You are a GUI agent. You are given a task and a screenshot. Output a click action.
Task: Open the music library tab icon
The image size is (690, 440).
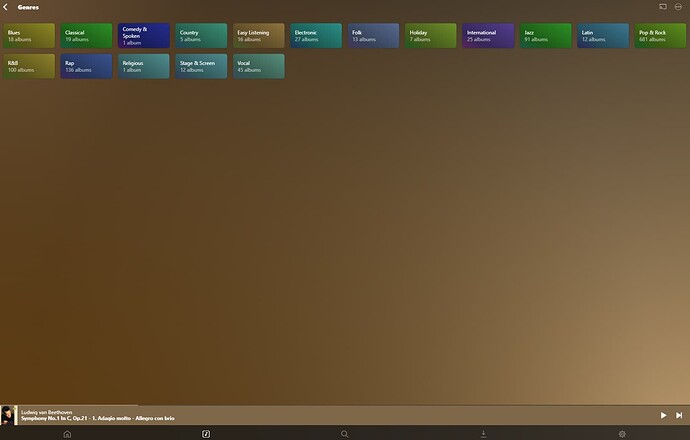206,434
